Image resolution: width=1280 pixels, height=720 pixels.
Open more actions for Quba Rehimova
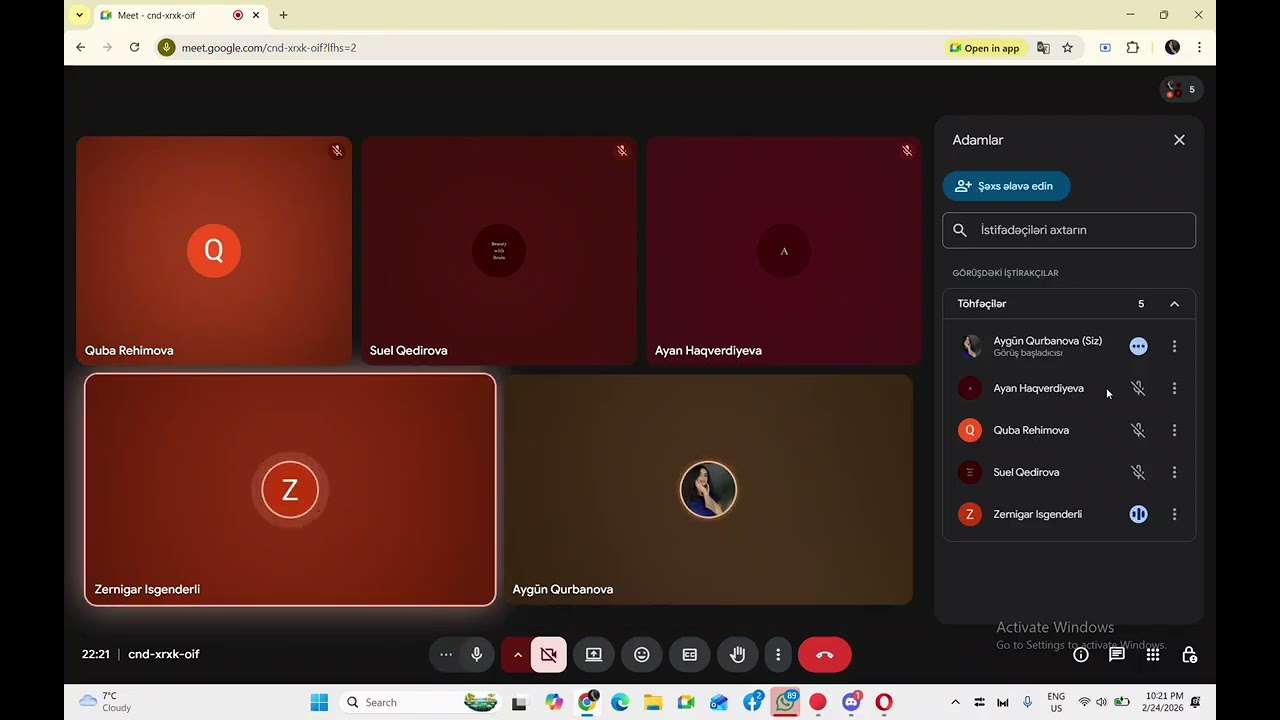[x=1174, y=430]
